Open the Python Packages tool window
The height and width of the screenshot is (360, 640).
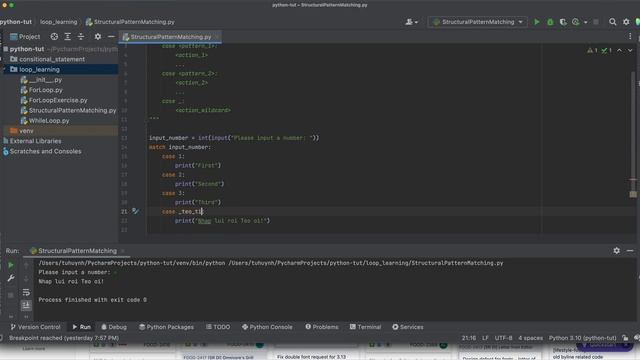tap(166, 327)
